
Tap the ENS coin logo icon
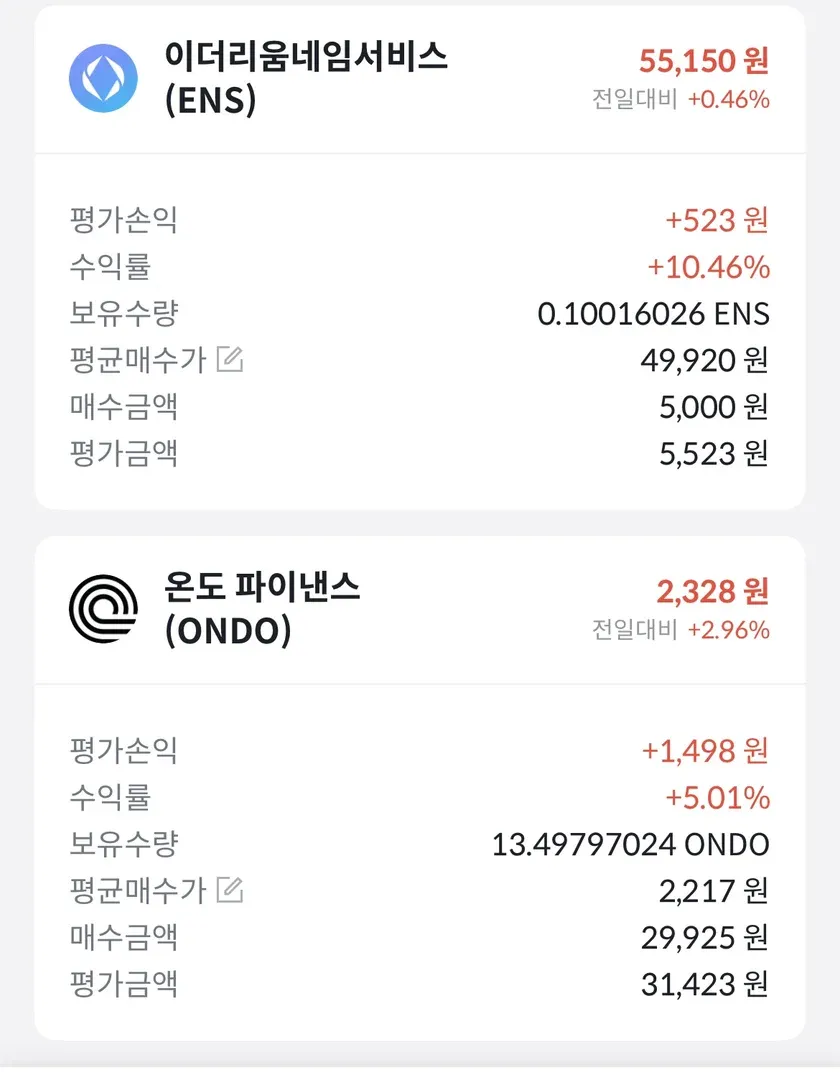[x=103, y=79]
